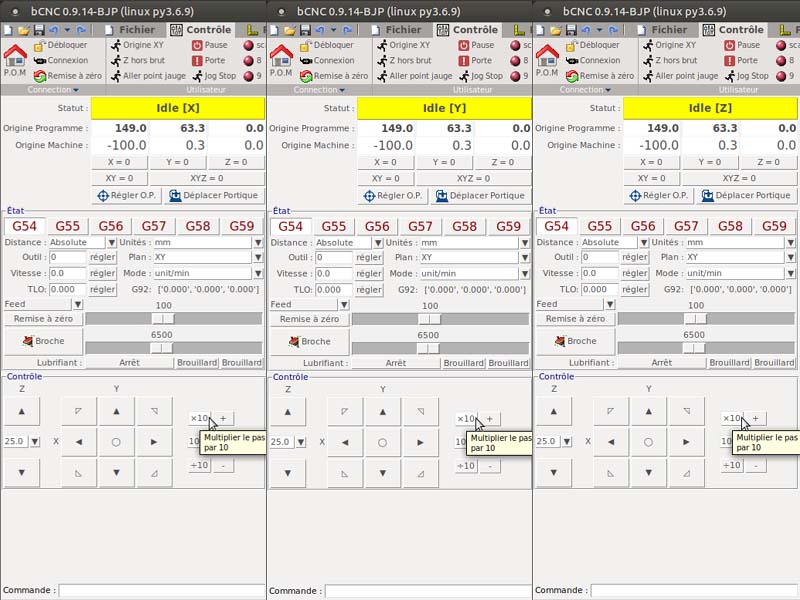Viewport: 800px width, 600px height.
Task: Switch to Fichier tab in Idle [X] window
Action: click(x=133, y=30)
